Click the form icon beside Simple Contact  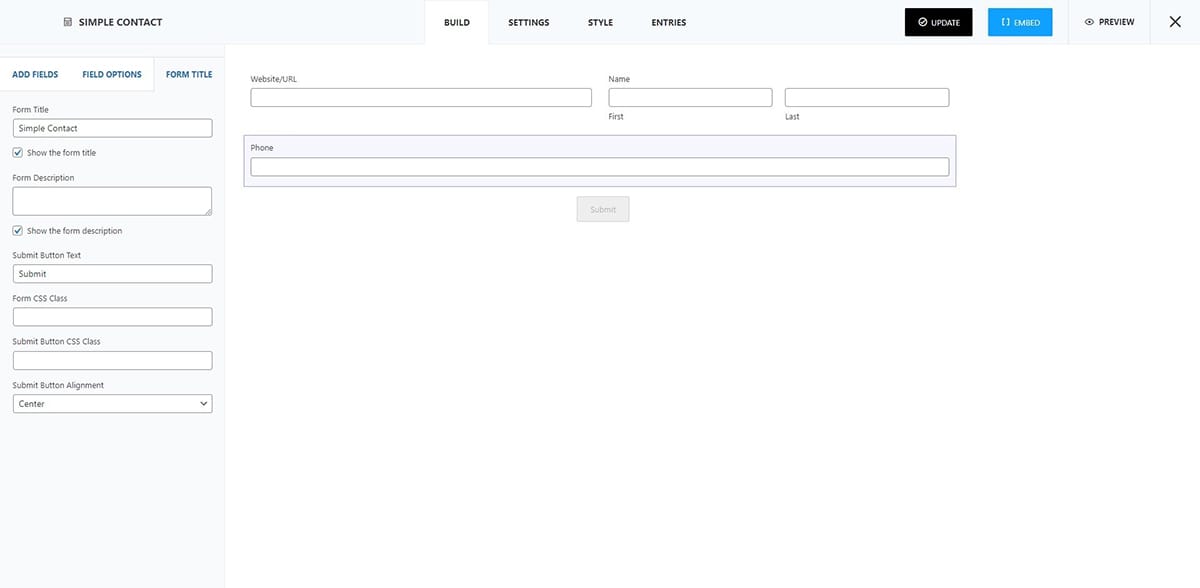[68, 22]
